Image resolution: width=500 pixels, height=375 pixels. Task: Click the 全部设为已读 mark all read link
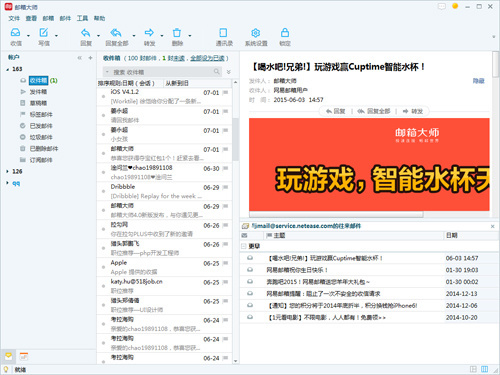click(x=207, y=58)
